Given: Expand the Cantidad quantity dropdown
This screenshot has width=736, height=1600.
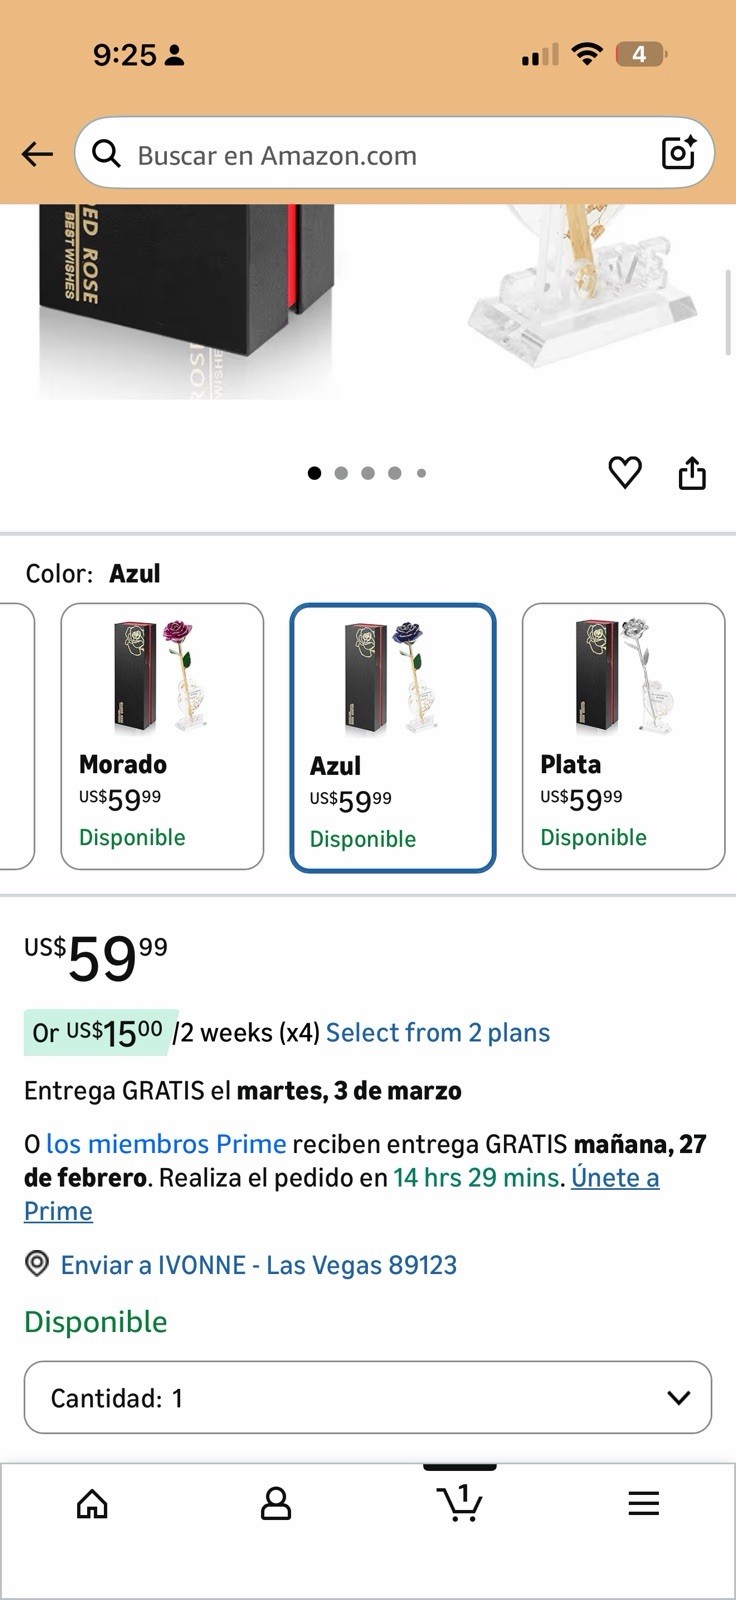Looking at the screenshot, I should click(368, 1397).
